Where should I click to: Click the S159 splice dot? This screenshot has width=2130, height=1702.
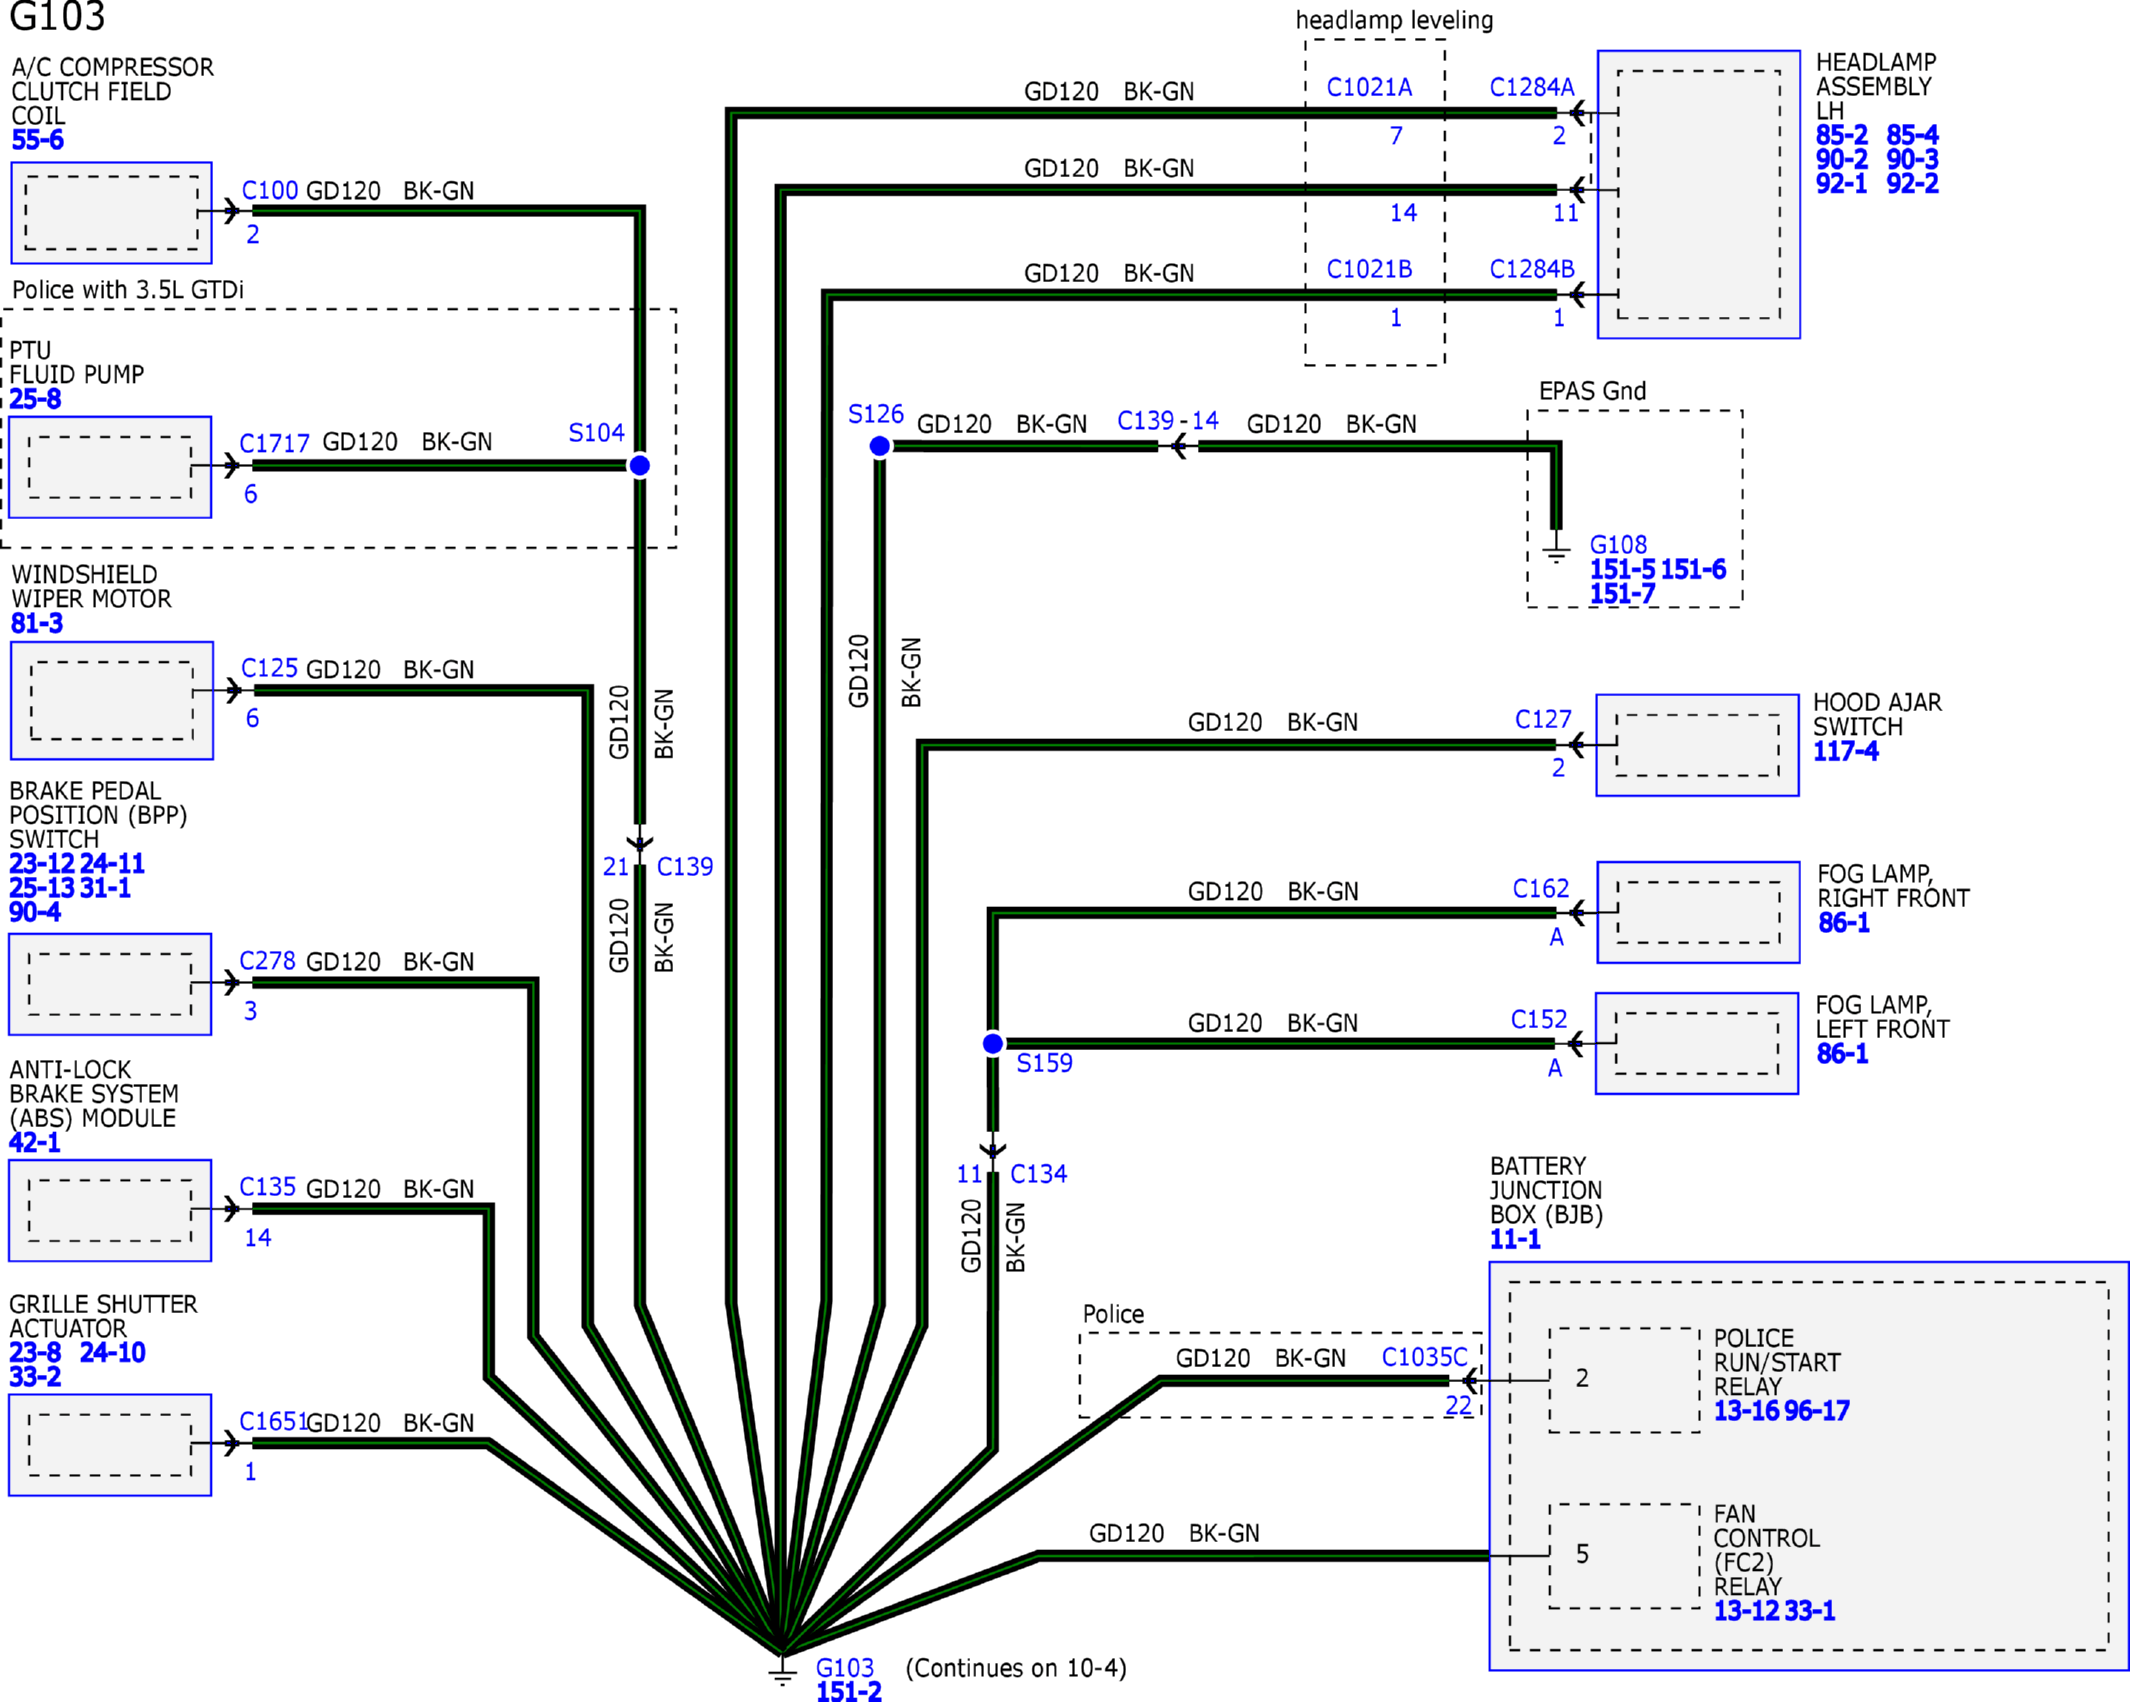click(992, 1044)
